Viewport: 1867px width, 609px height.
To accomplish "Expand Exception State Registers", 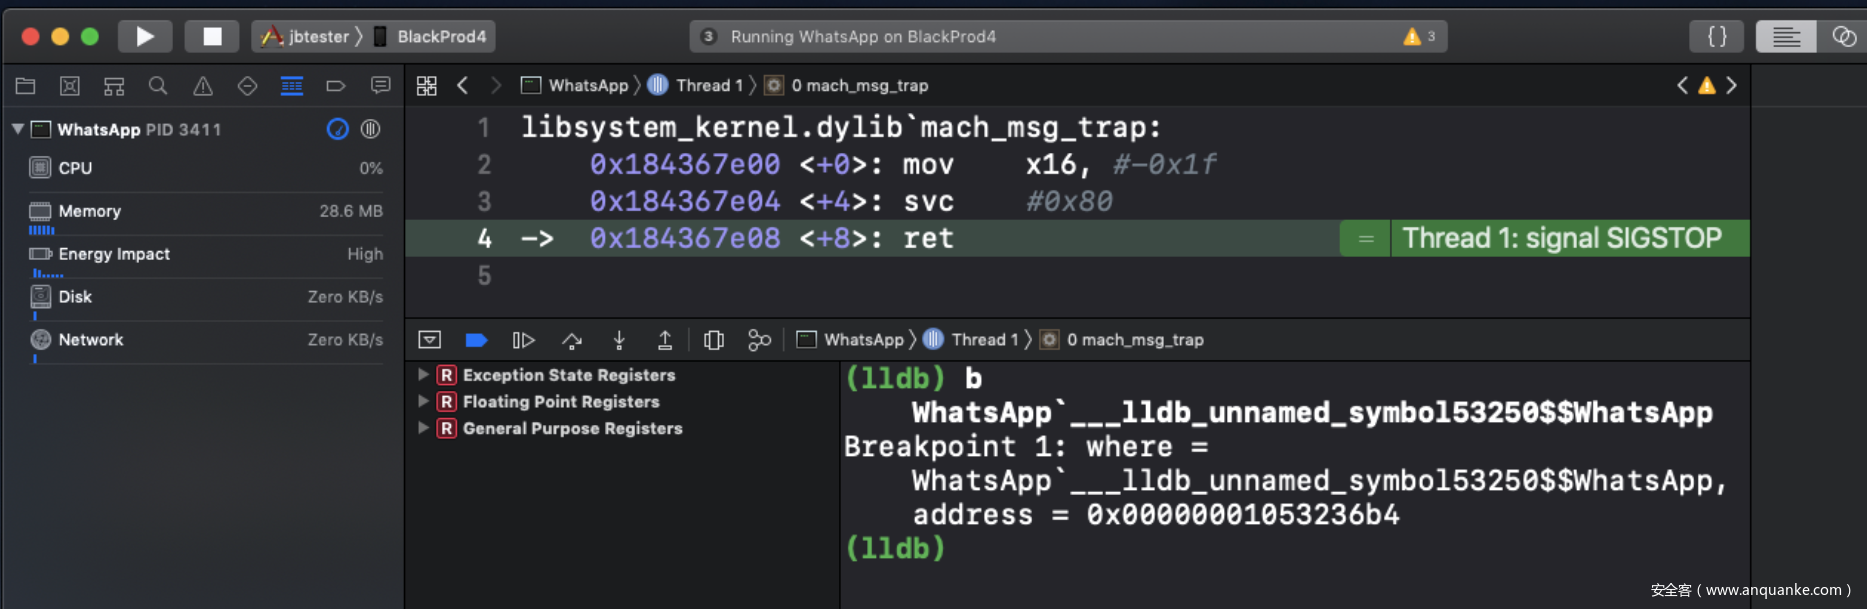I will click(x=423, y=375).
